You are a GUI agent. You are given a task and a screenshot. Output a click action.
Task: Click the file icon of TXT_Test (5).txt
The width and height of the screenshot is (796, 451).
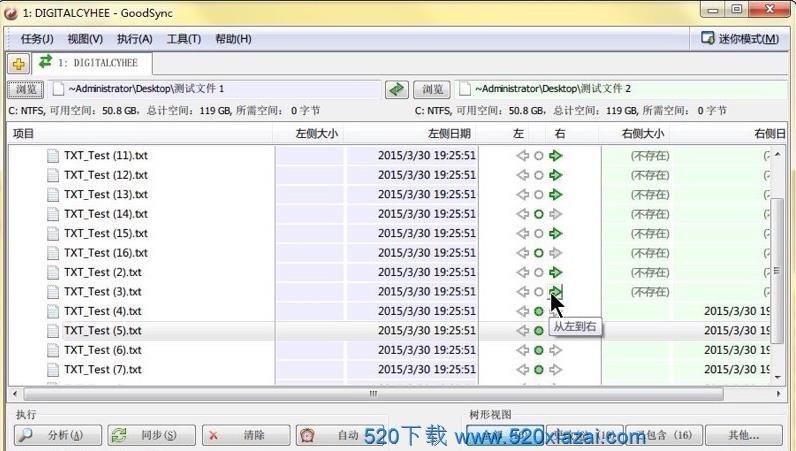coord(53,331)
